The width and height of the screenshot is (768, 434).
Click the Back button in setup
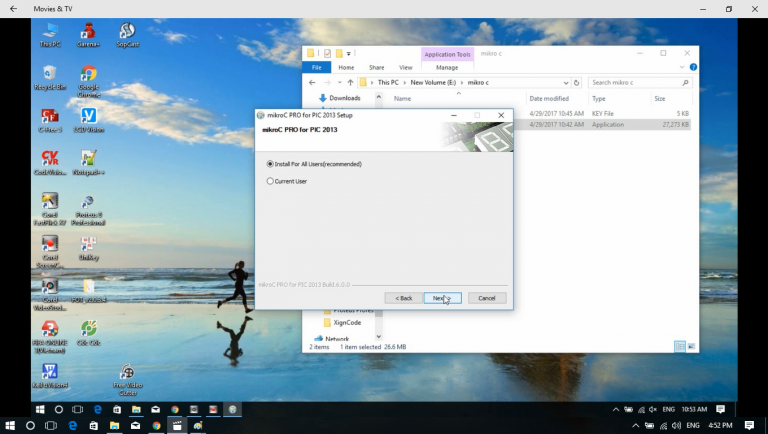[x=404, y=298]
